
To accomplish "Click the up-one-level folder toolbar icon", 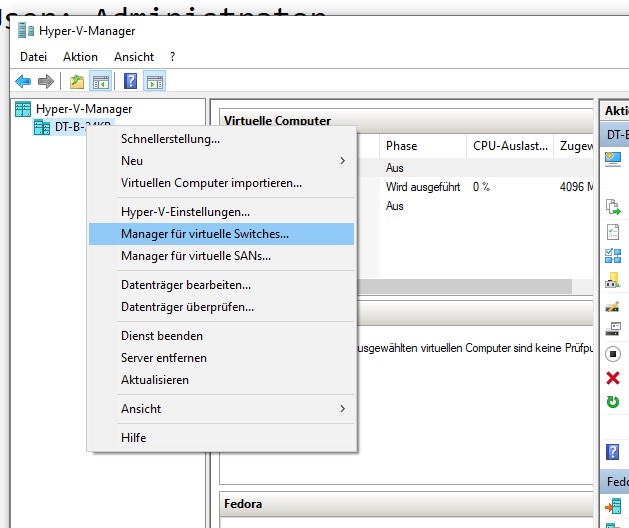I will 77,81.
